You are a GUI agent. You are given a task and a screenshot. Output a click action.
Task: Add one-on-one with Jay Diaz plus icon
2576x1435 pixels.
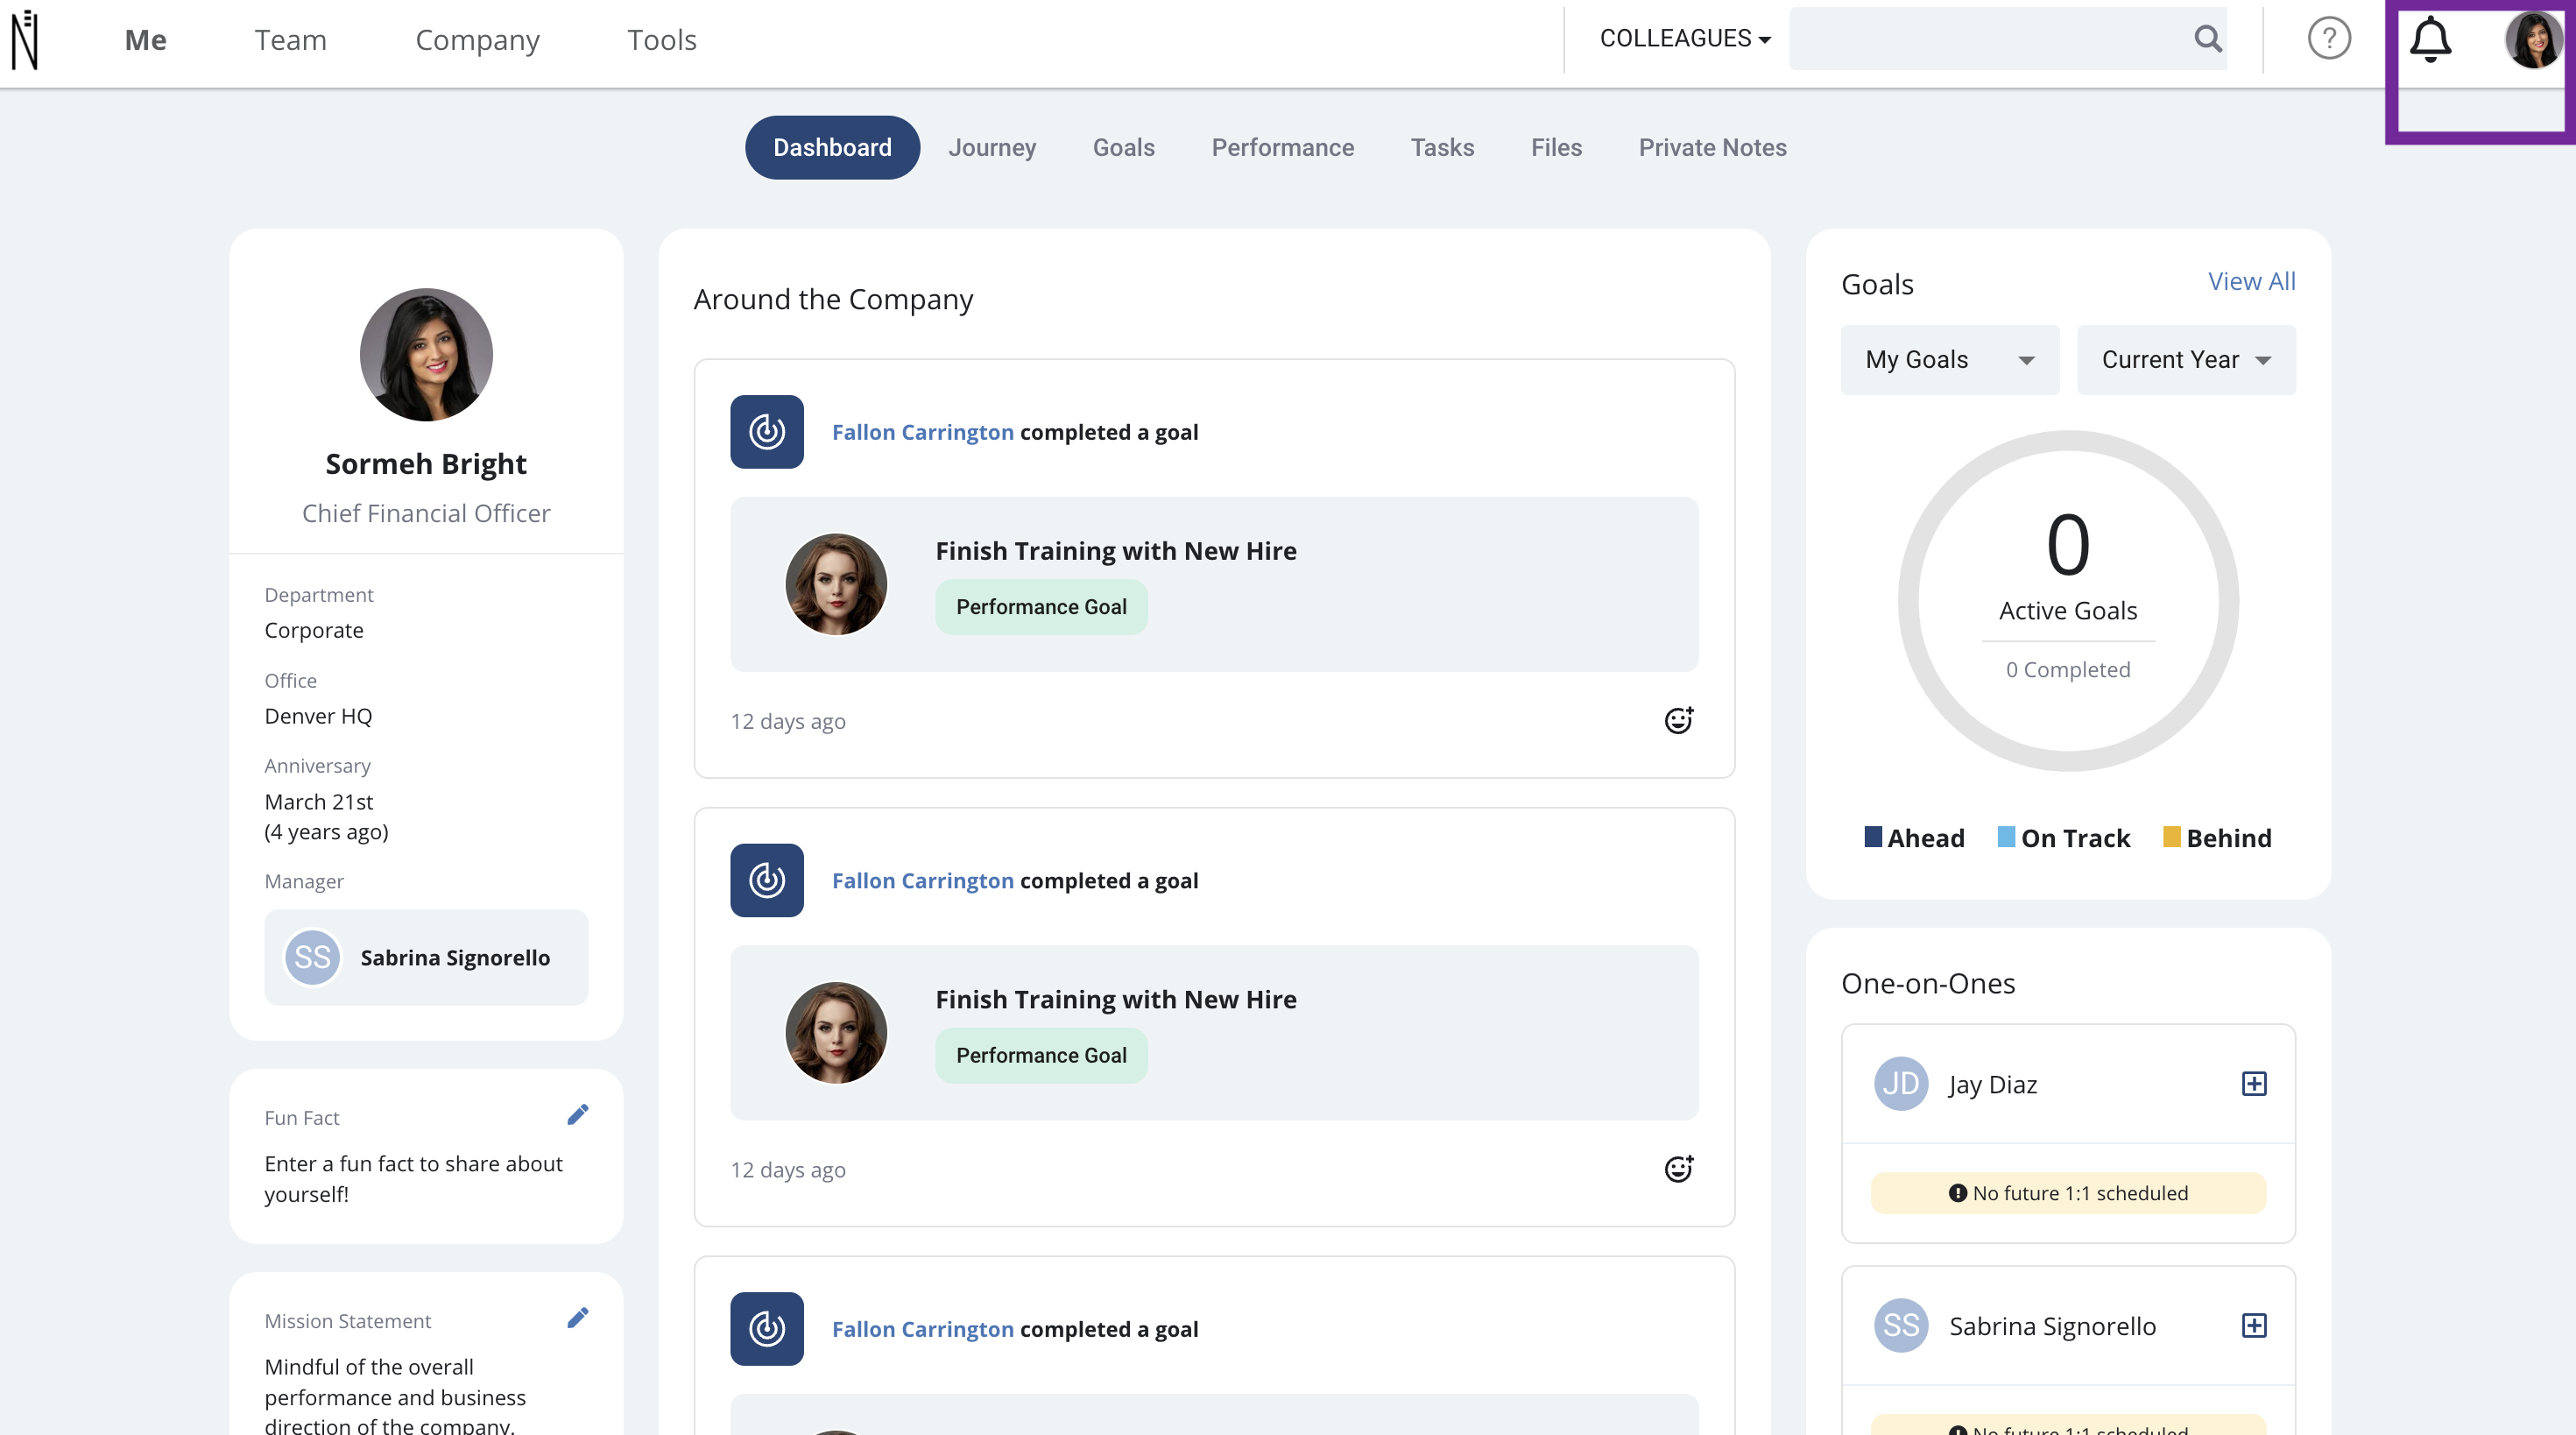[x=2254, y=1084]
